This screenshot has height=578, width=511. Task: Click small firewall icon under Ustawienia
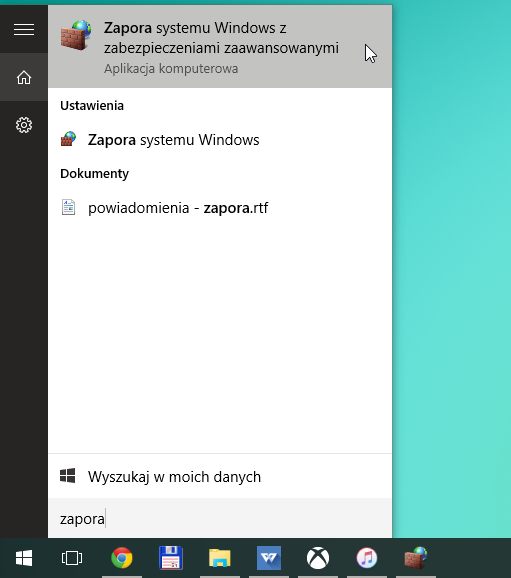point(68,139)
